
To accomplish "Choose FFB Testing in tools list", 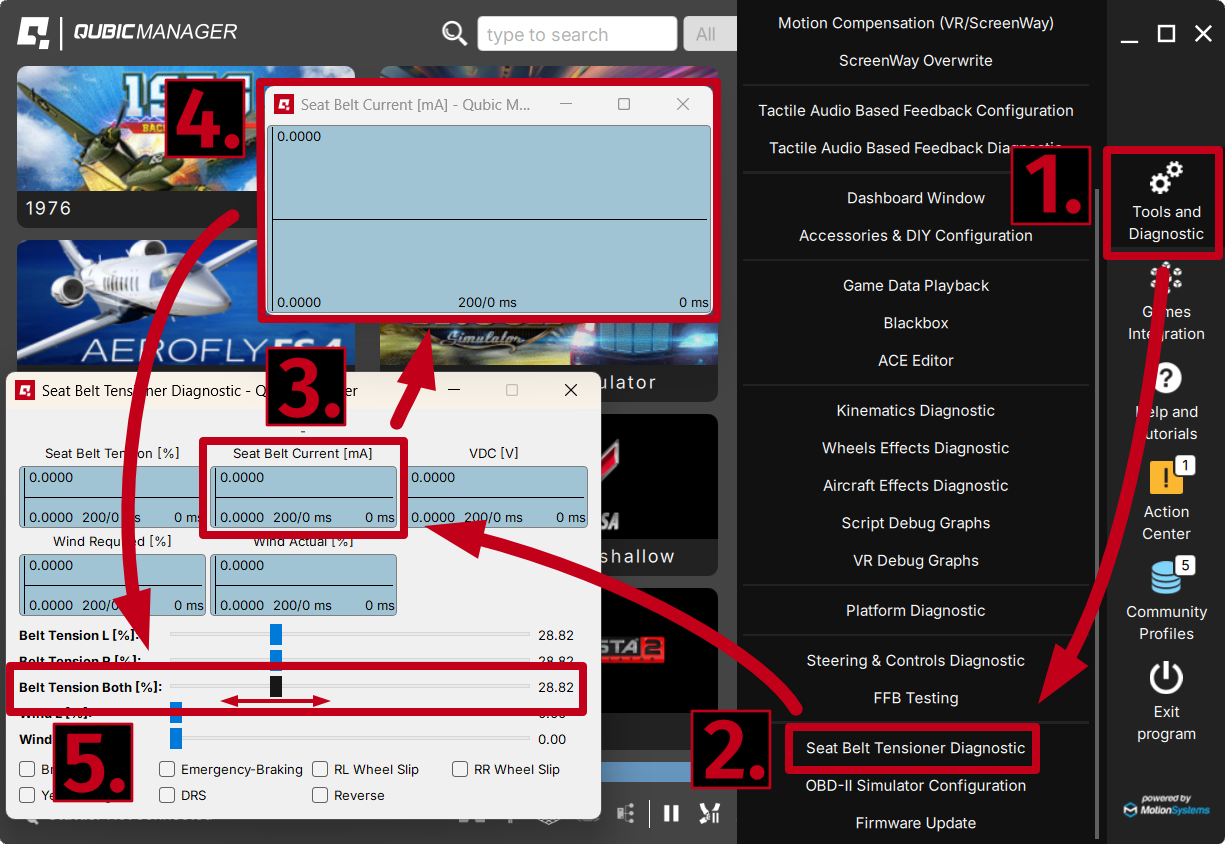I will [915, 698].
